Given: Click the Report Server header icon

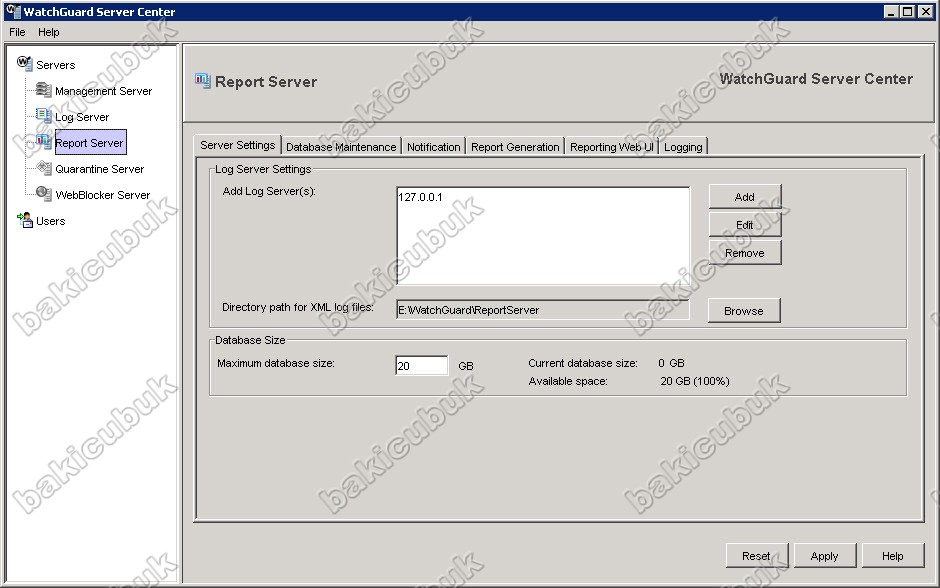Looking at the screenshot, I should click(203, 80).
